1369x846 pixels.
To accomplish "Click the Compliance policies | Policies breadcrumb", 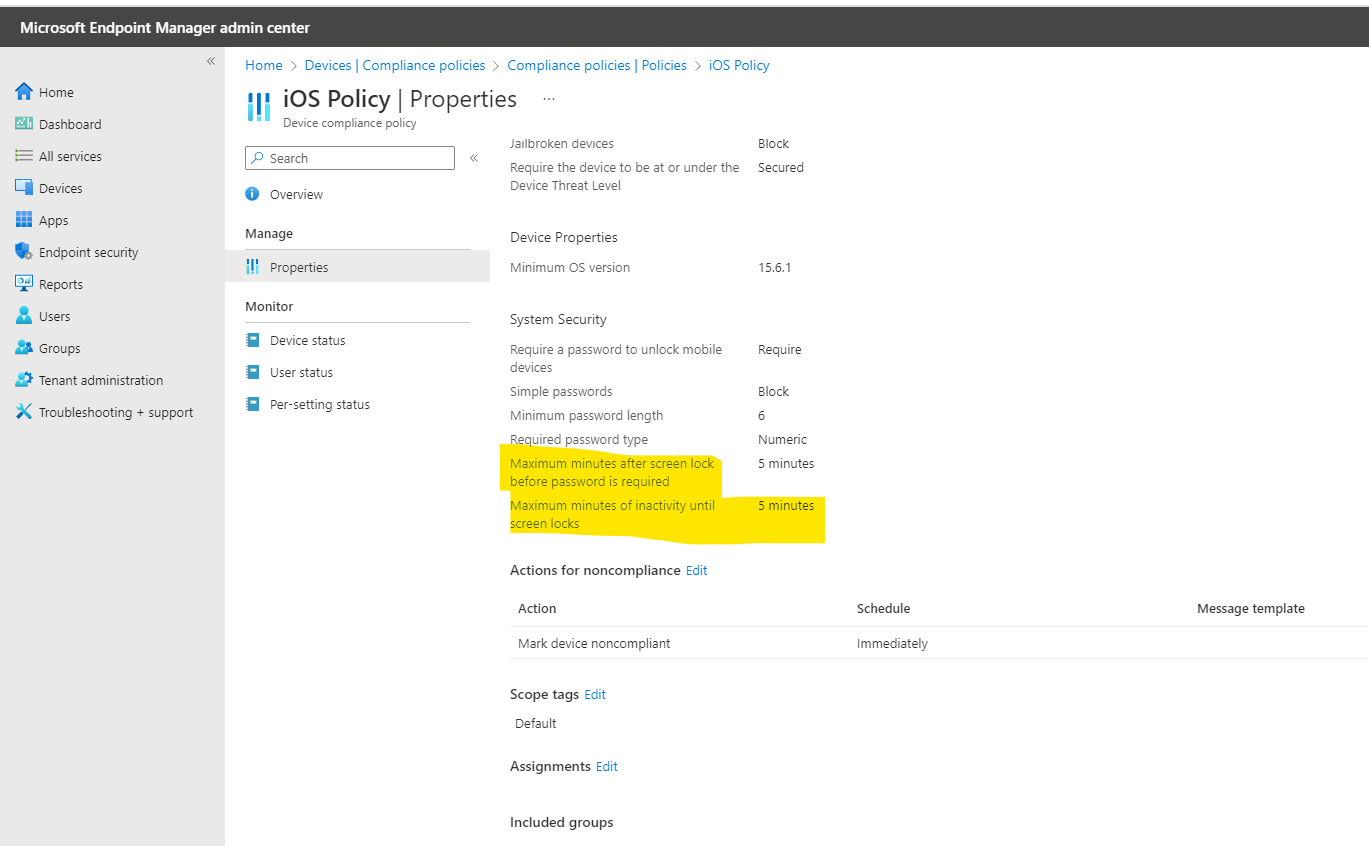I will click(x=597, y=65).
